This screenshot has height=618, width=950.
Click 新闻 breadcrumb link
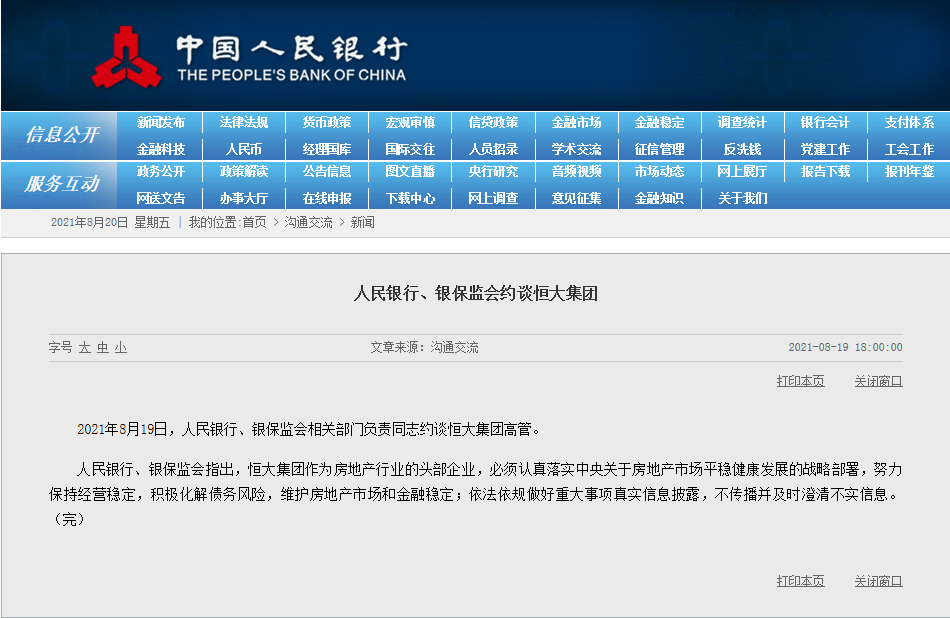[362, 222]
